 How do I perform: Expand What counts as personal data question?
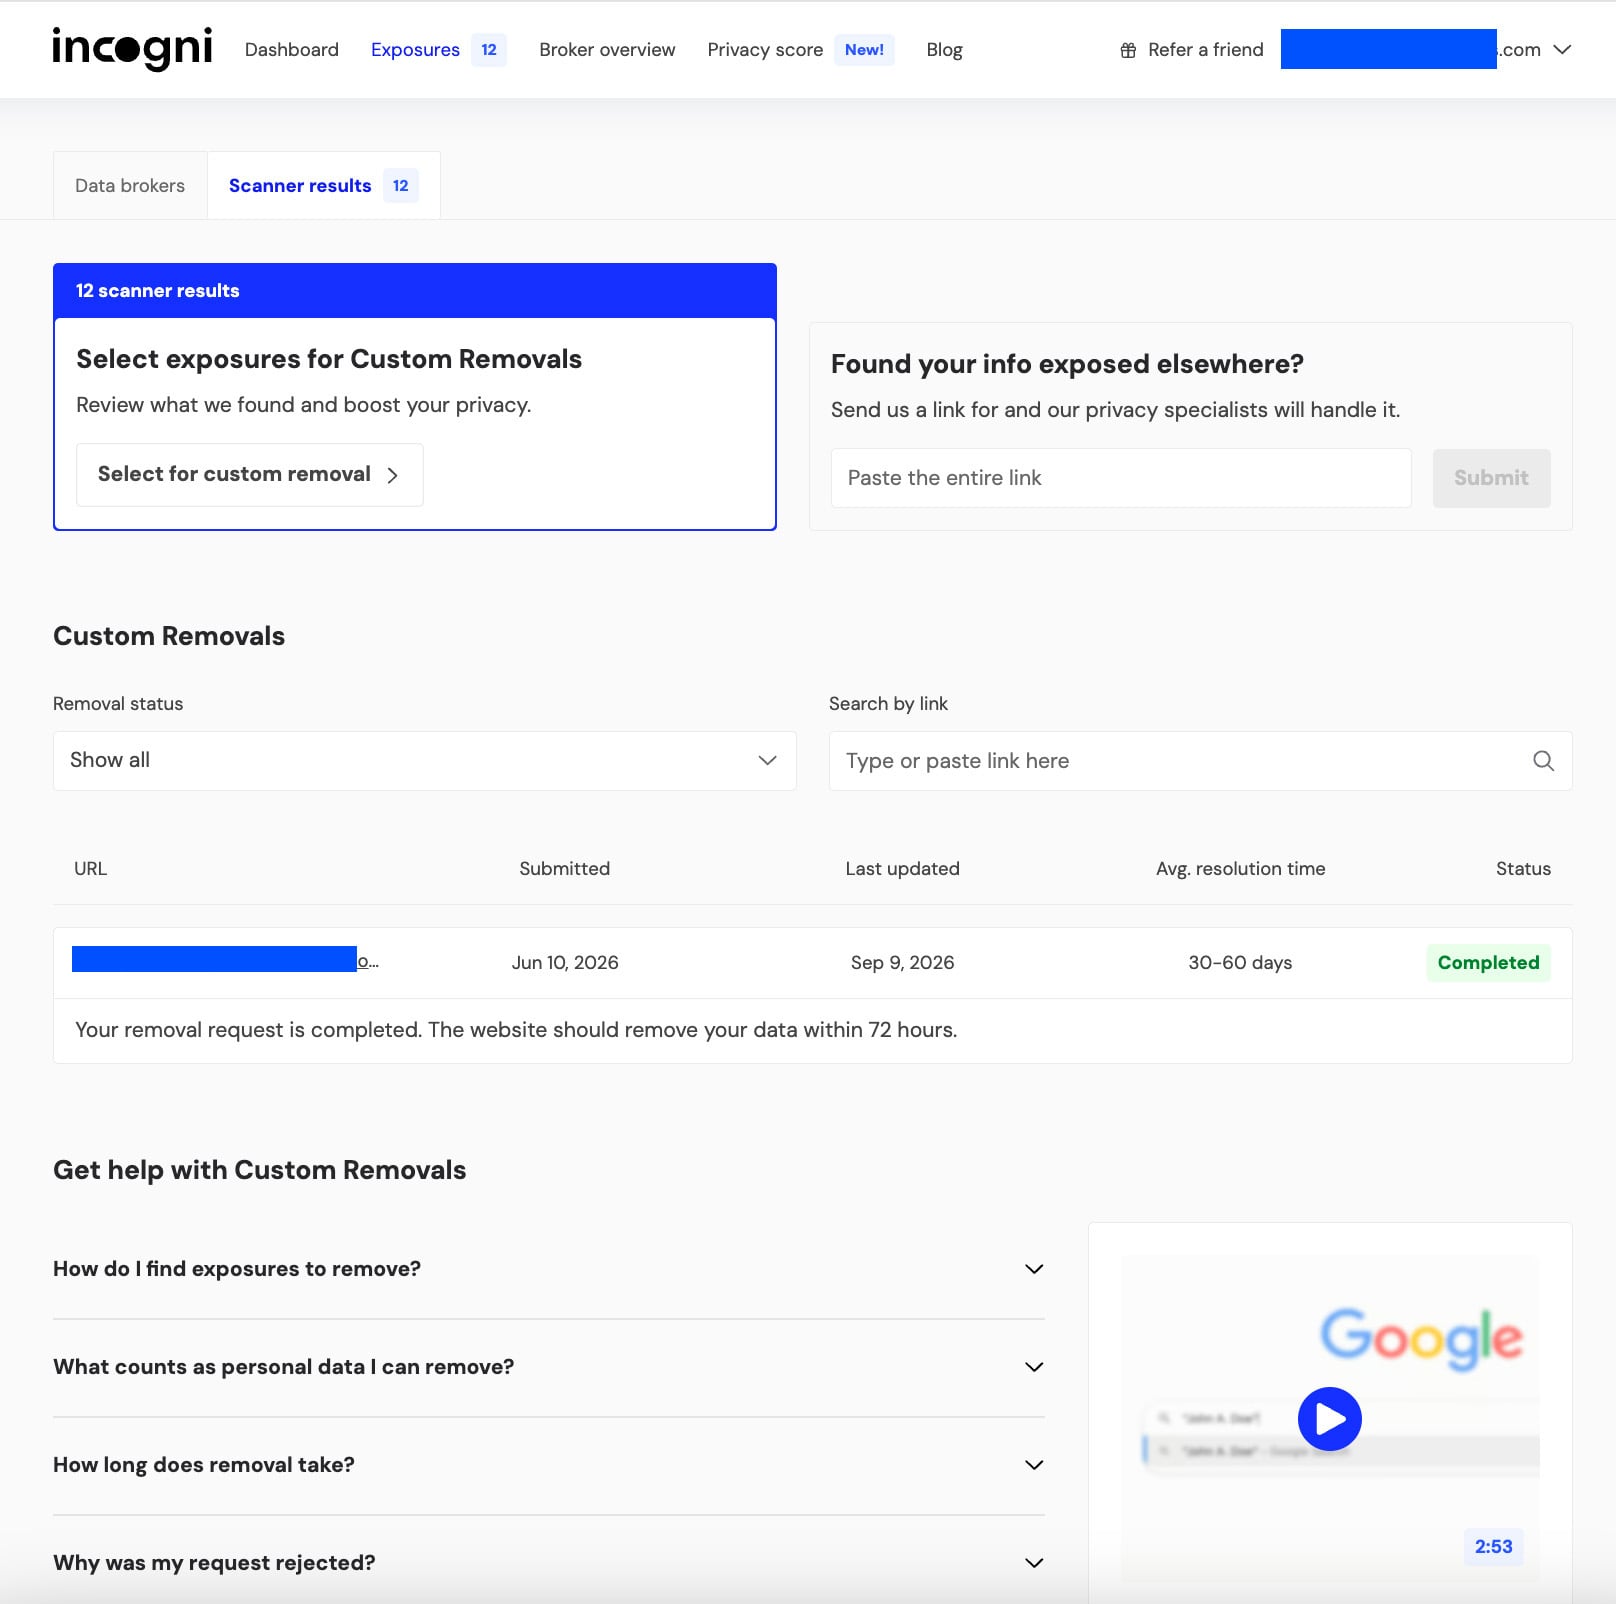pos(549,1367)
